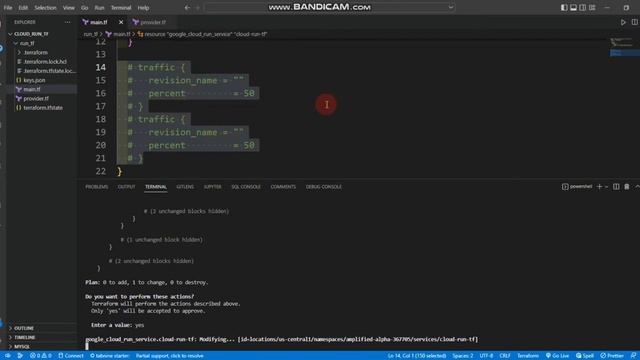Open Explorer more actions ellipsis
The image size is (640, 360).
68,22
